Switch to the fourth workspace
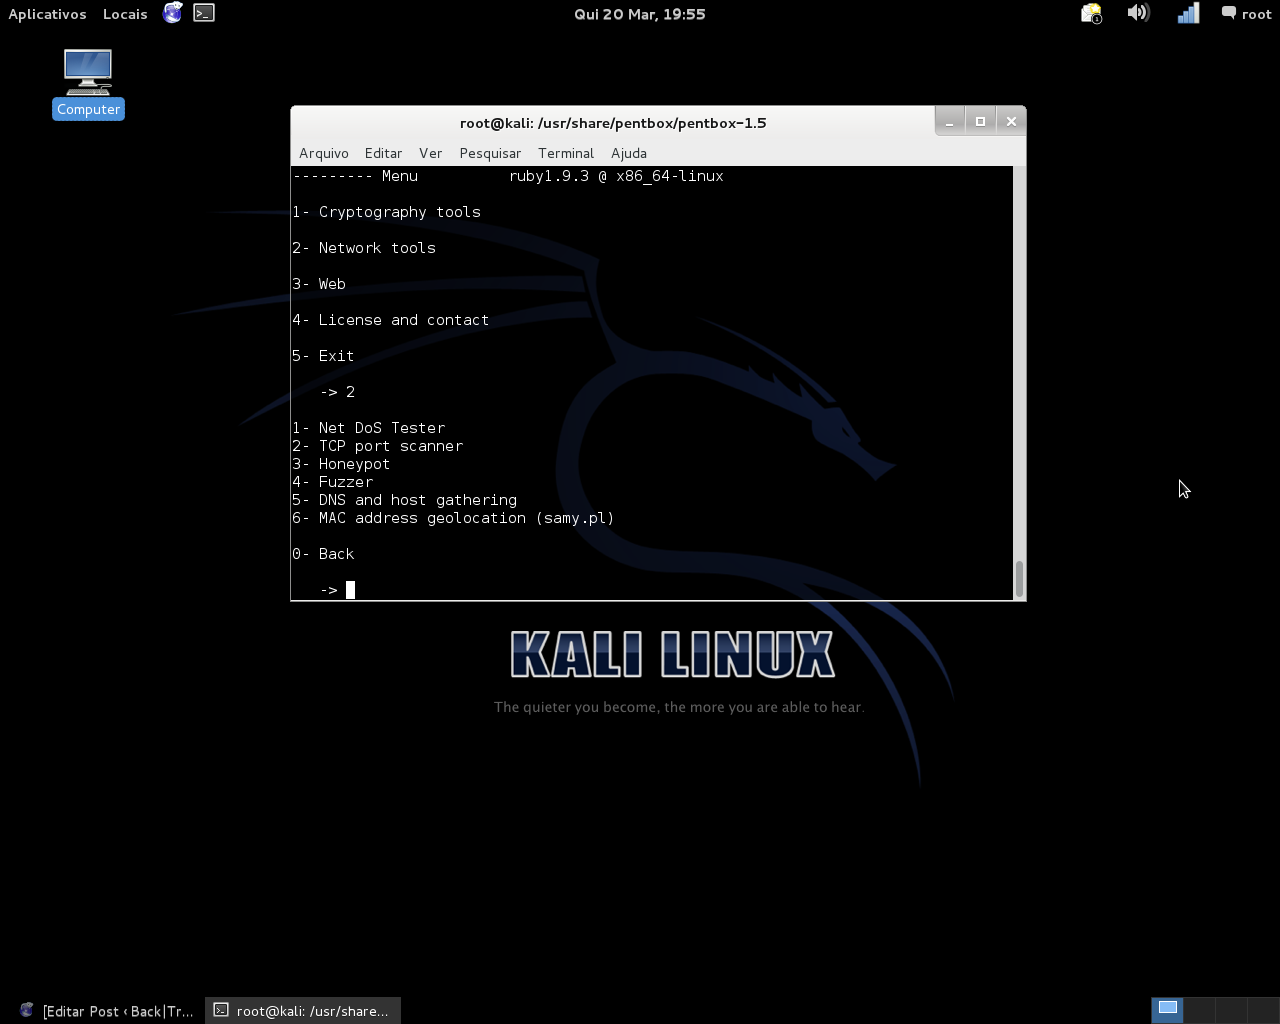 1263,1009
